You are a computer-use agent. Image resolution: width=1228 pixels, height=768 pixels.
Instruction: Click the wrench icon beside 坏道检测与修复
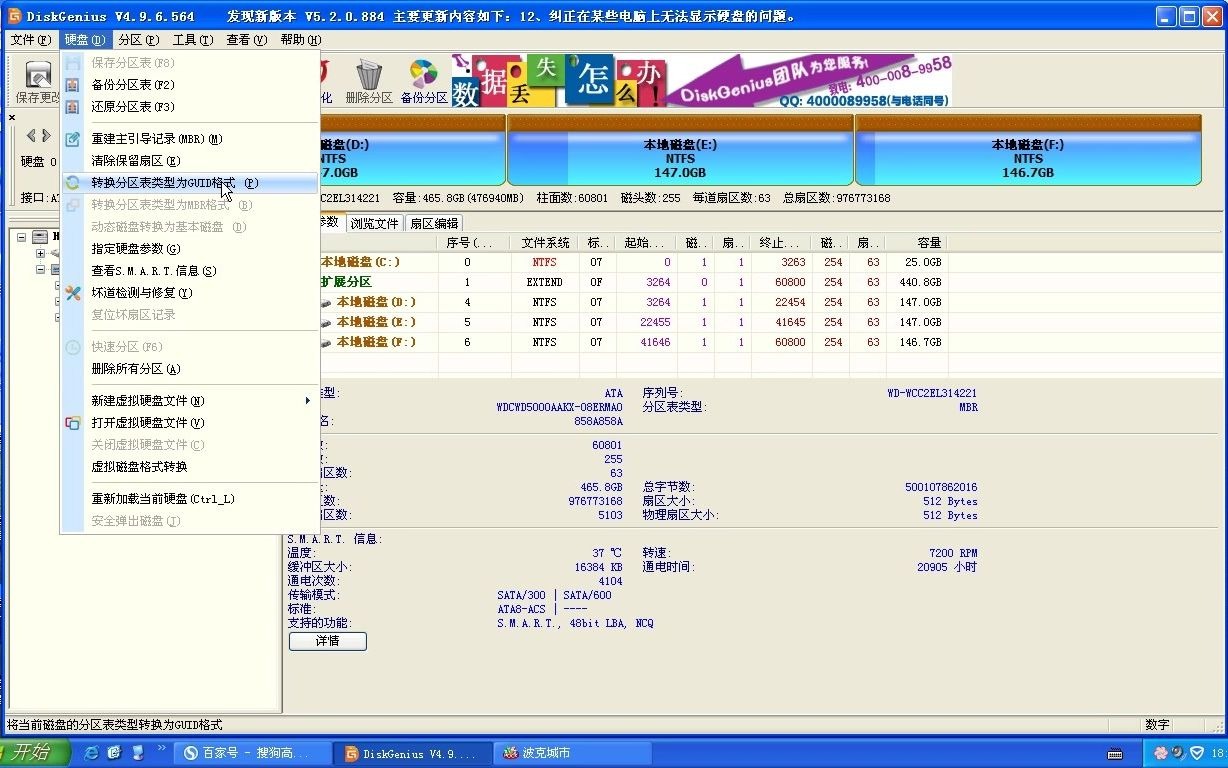[74, 293]
